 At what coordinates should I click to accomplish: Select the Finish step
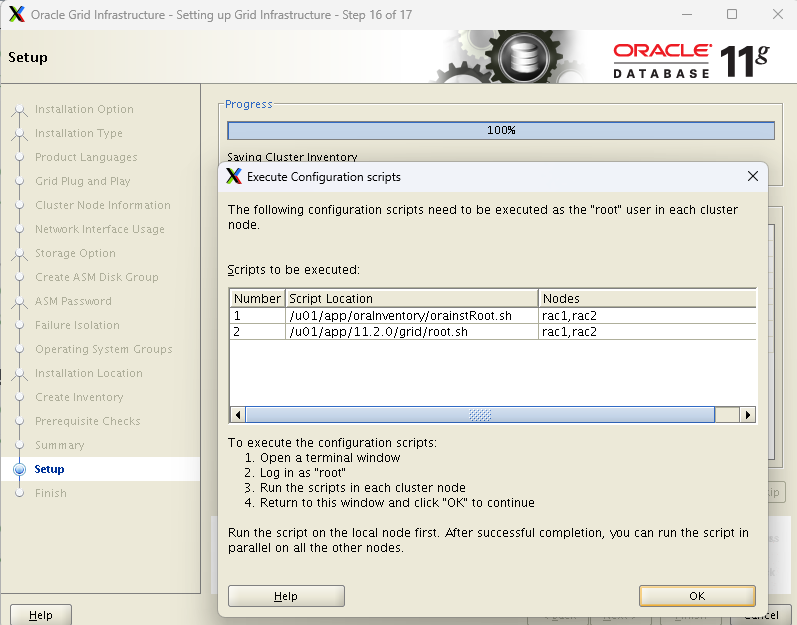(x=51, y=493)
